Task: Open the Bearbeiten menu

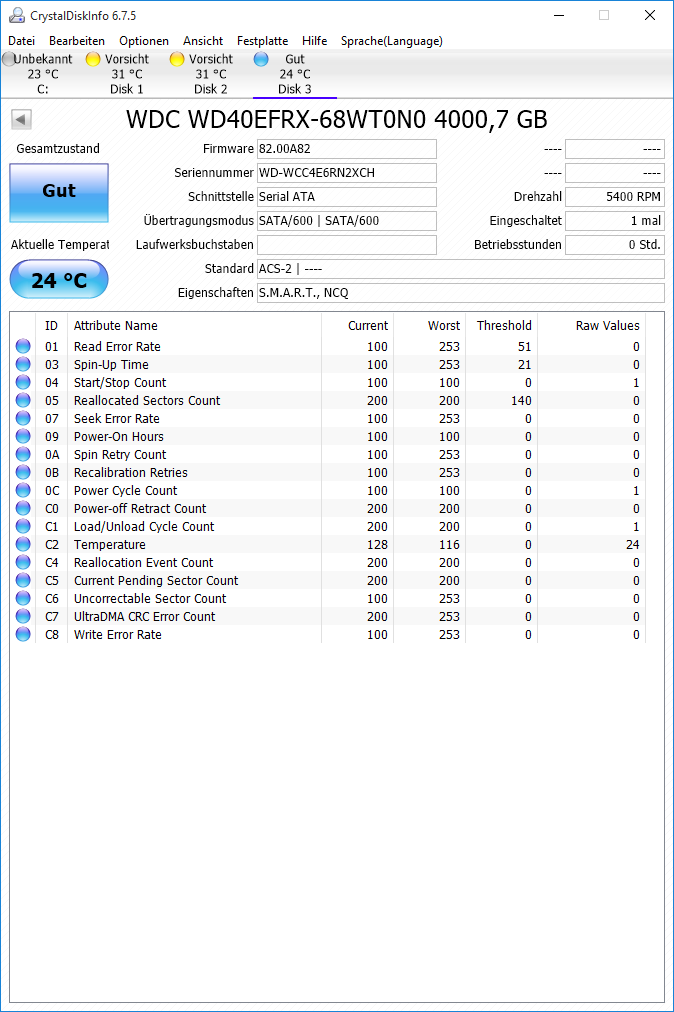Action: click(77, 41)
